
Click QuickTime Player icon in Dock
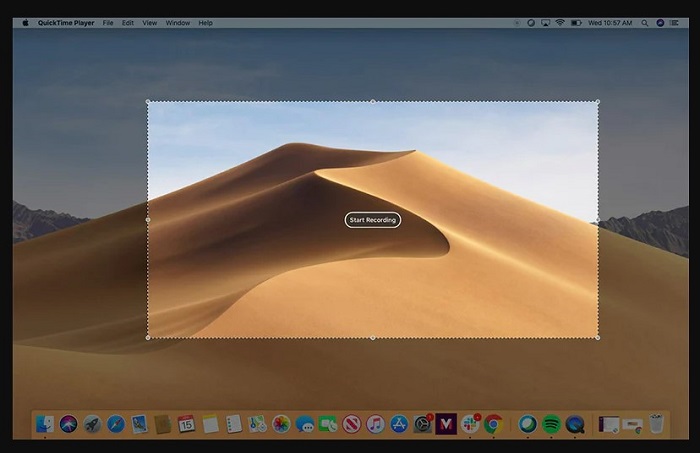pyautogui.click(x=575, y=424)
